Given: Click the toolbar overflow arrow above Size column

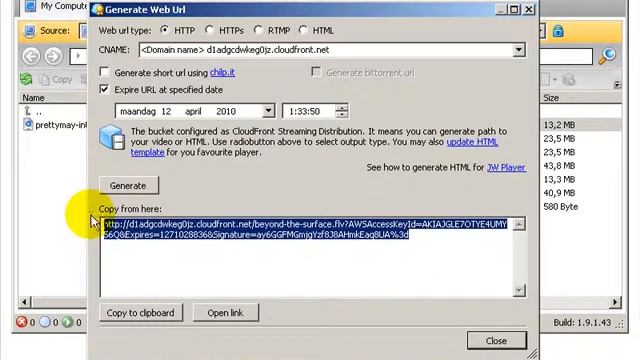Looking at the screenshot, I should [x=617, y=84].
